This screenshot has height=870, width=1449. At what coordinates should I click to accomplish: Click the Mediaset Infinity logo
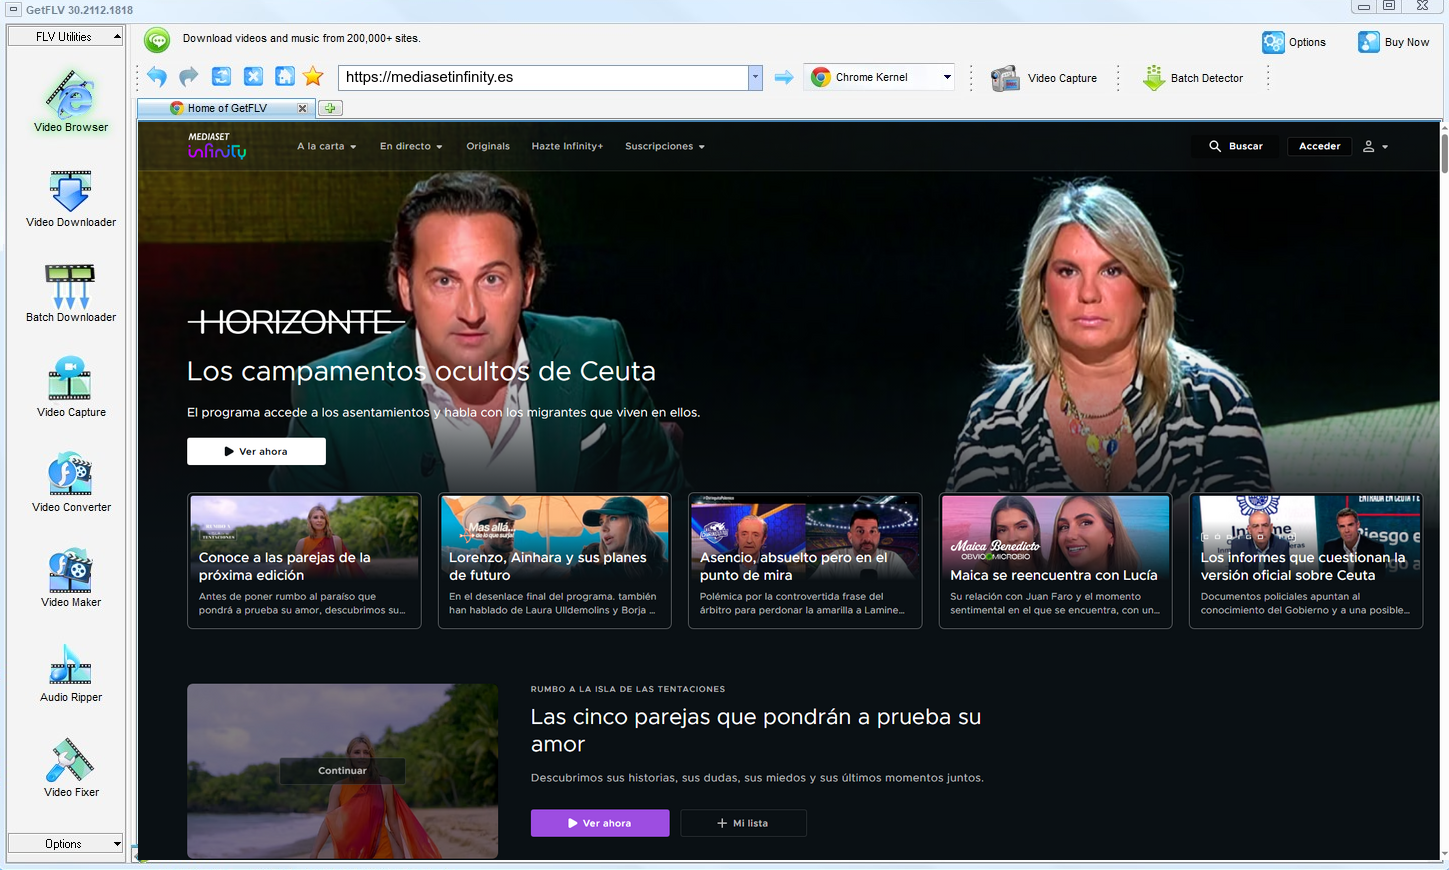tap(217, 146)
